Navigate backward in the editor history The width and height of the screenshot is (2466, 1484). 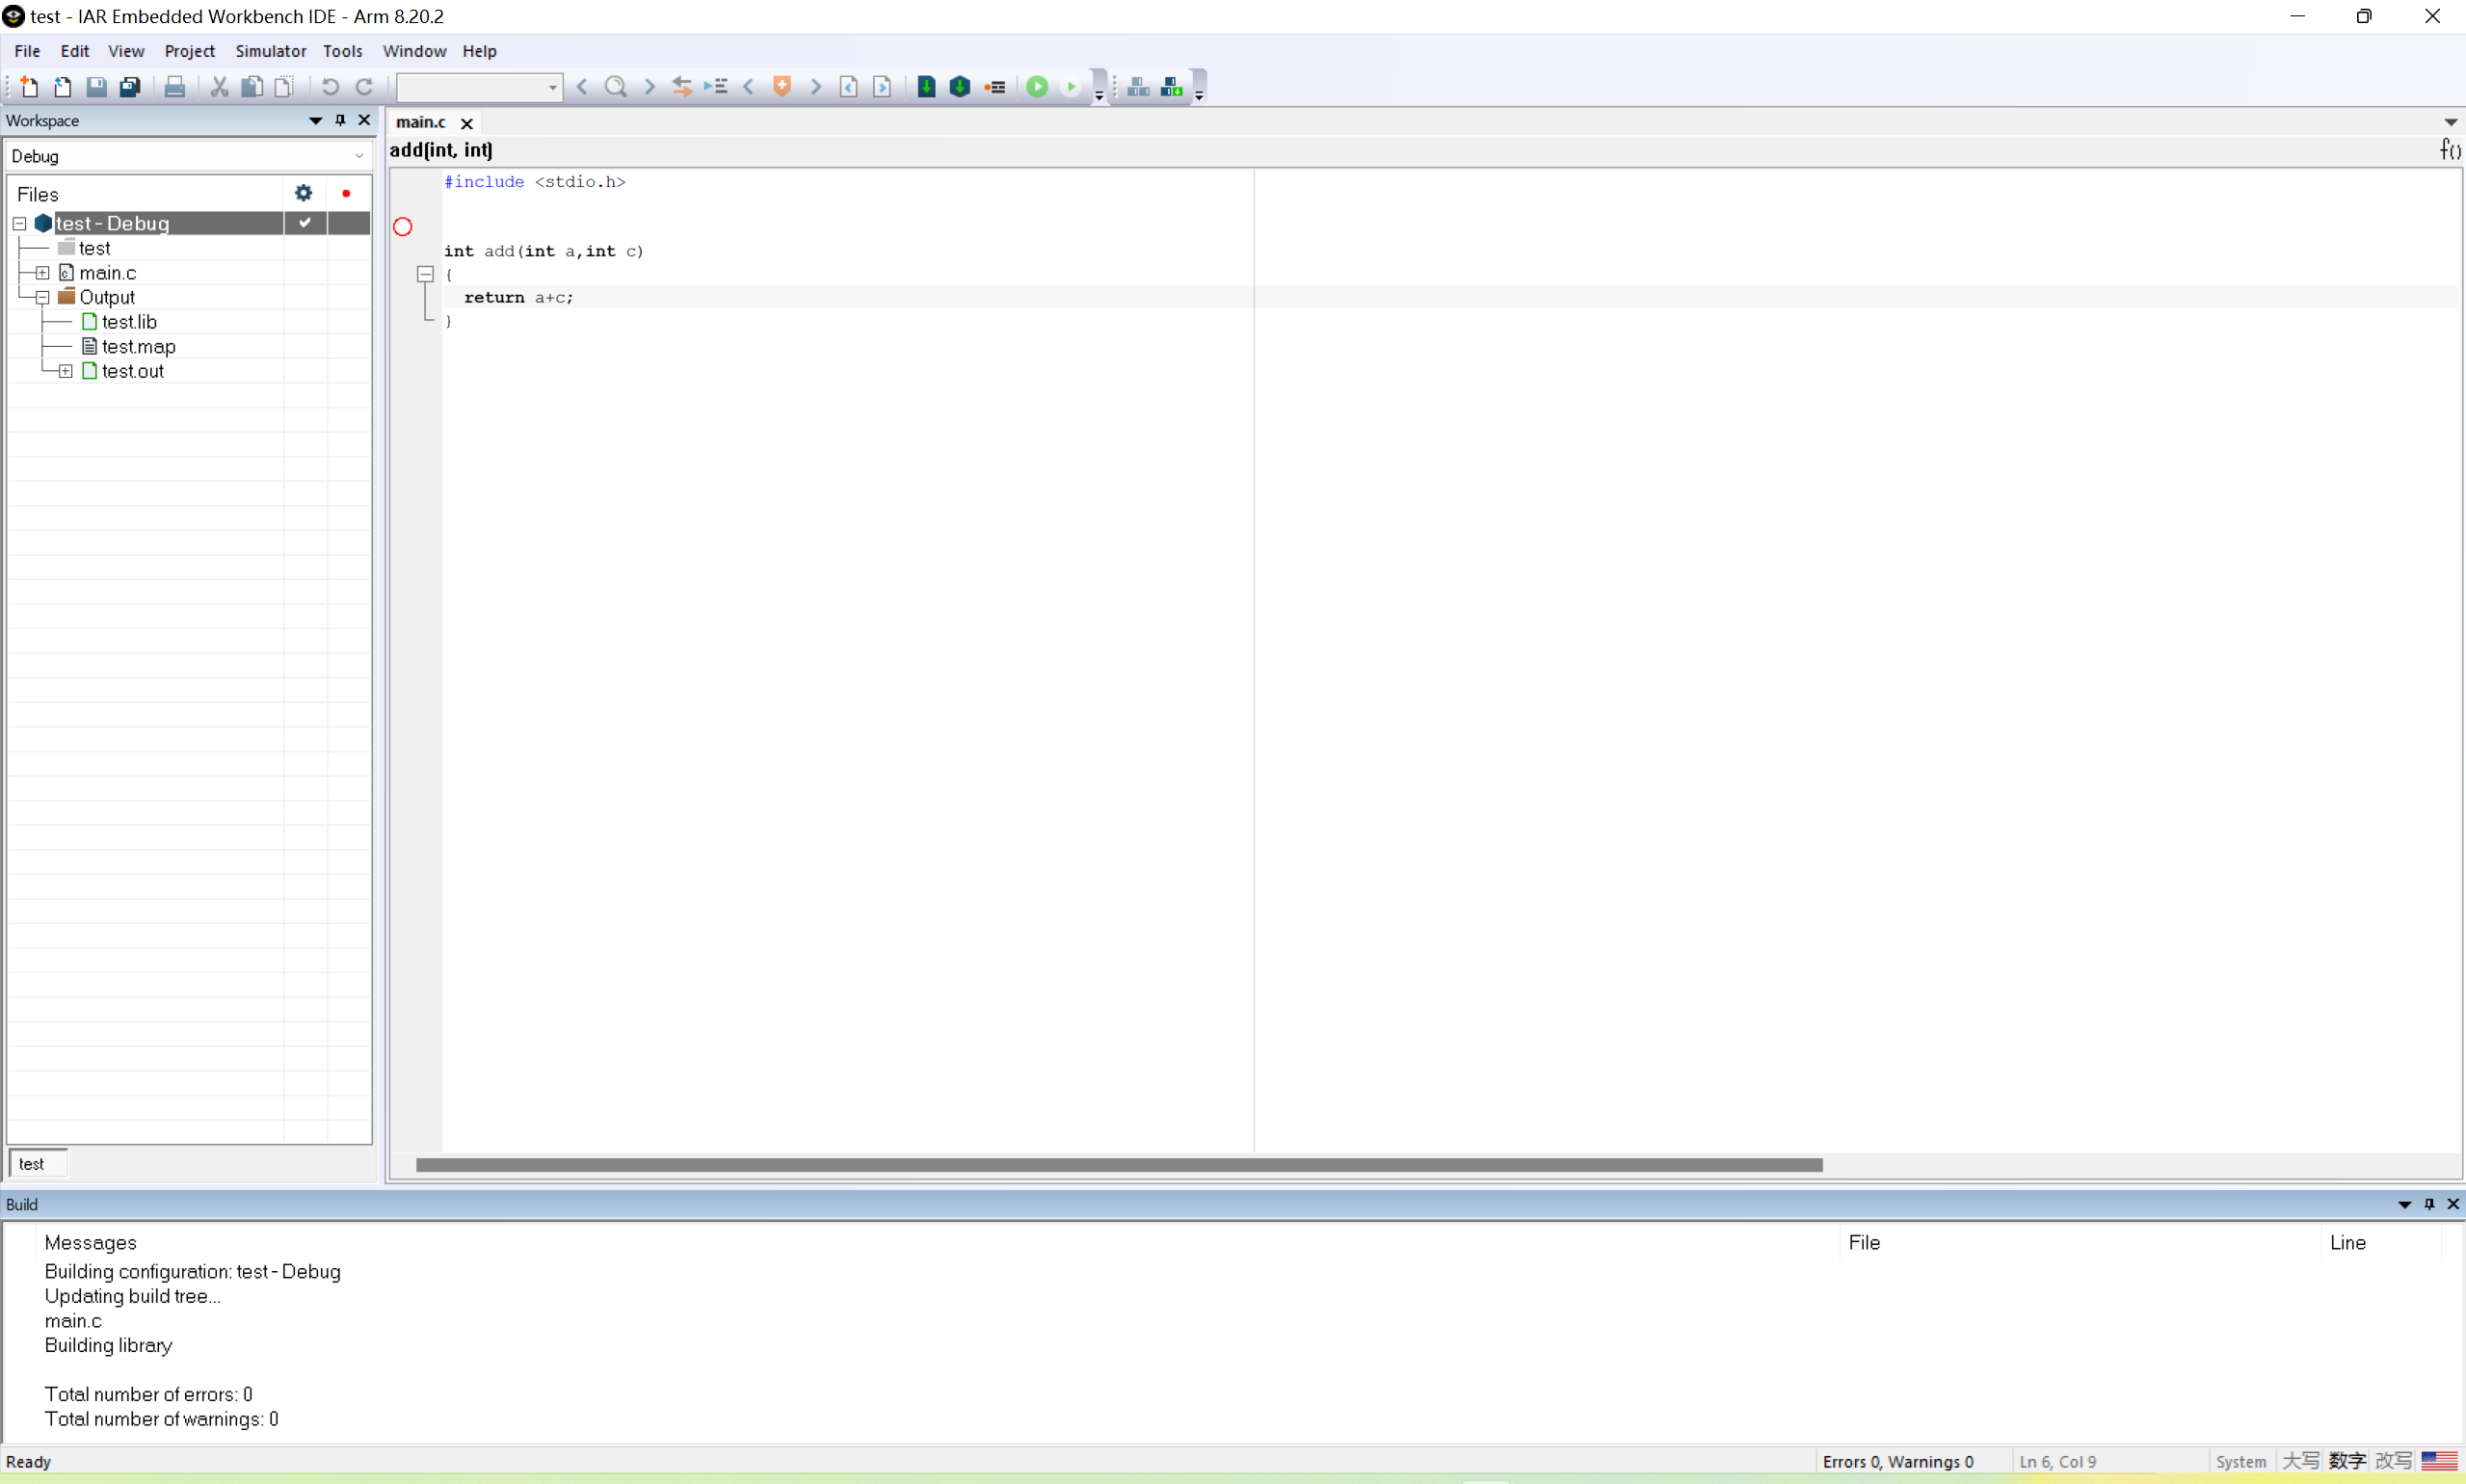coord(849,87)
